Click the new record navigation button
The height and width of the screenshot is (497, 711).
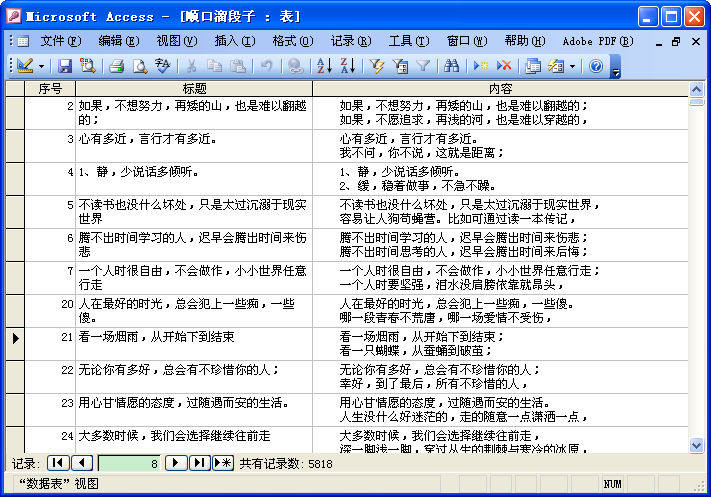[x=223, y=463]
